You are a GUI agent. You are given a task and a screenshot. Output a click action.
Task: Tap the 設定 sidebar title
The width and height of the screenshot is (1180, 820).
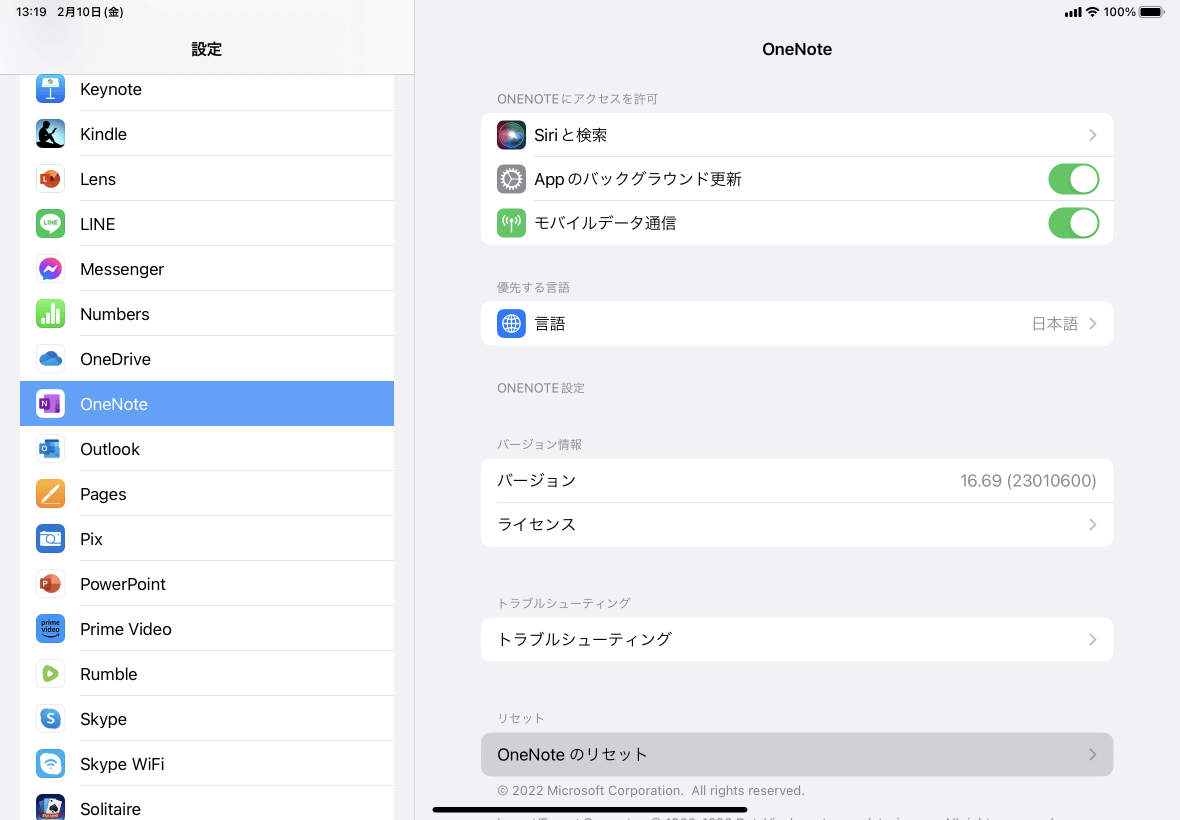(206, 50)
